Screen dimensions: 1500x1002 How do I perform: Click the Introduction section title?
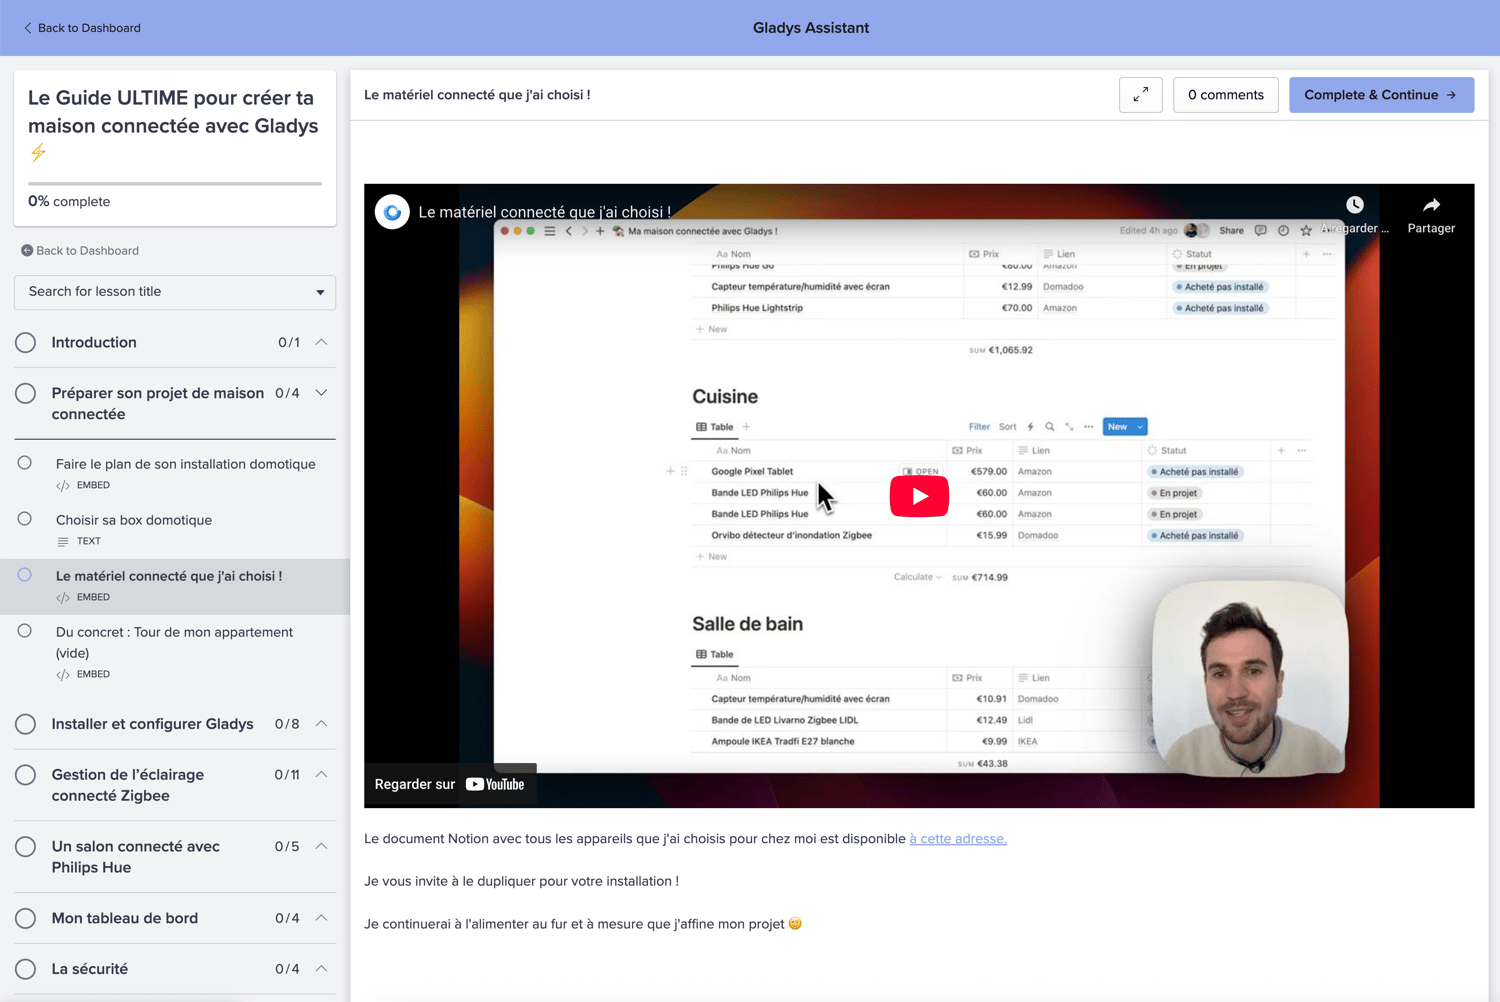tap(94, 343)
